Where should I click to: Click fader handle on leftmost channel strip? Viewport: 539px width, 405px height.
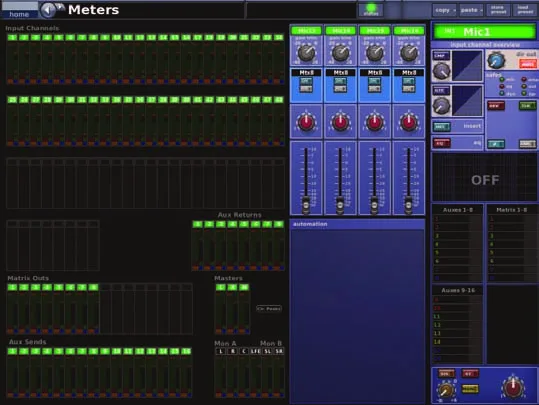coord(306,205)
